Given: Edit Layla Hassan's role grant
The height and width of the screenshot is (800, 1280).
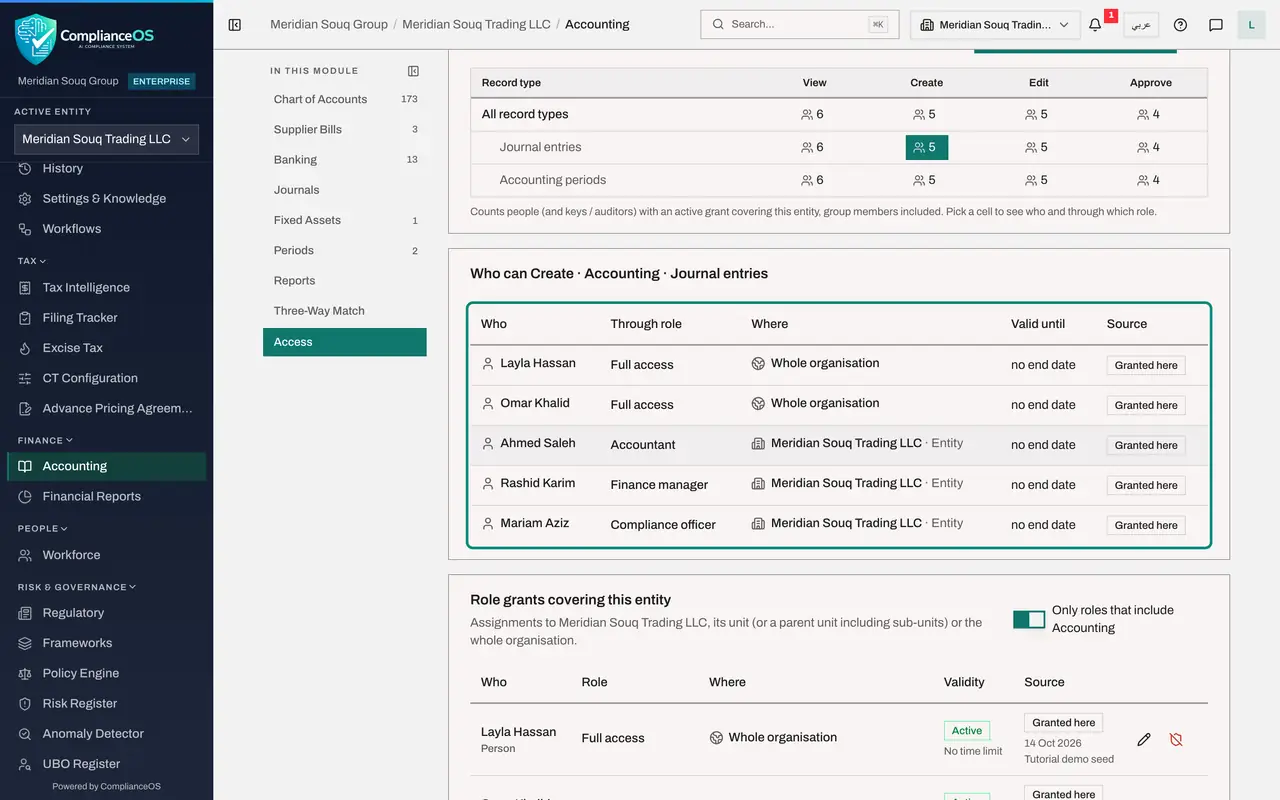Looking at the screenshot, I should coord(1144,739).
